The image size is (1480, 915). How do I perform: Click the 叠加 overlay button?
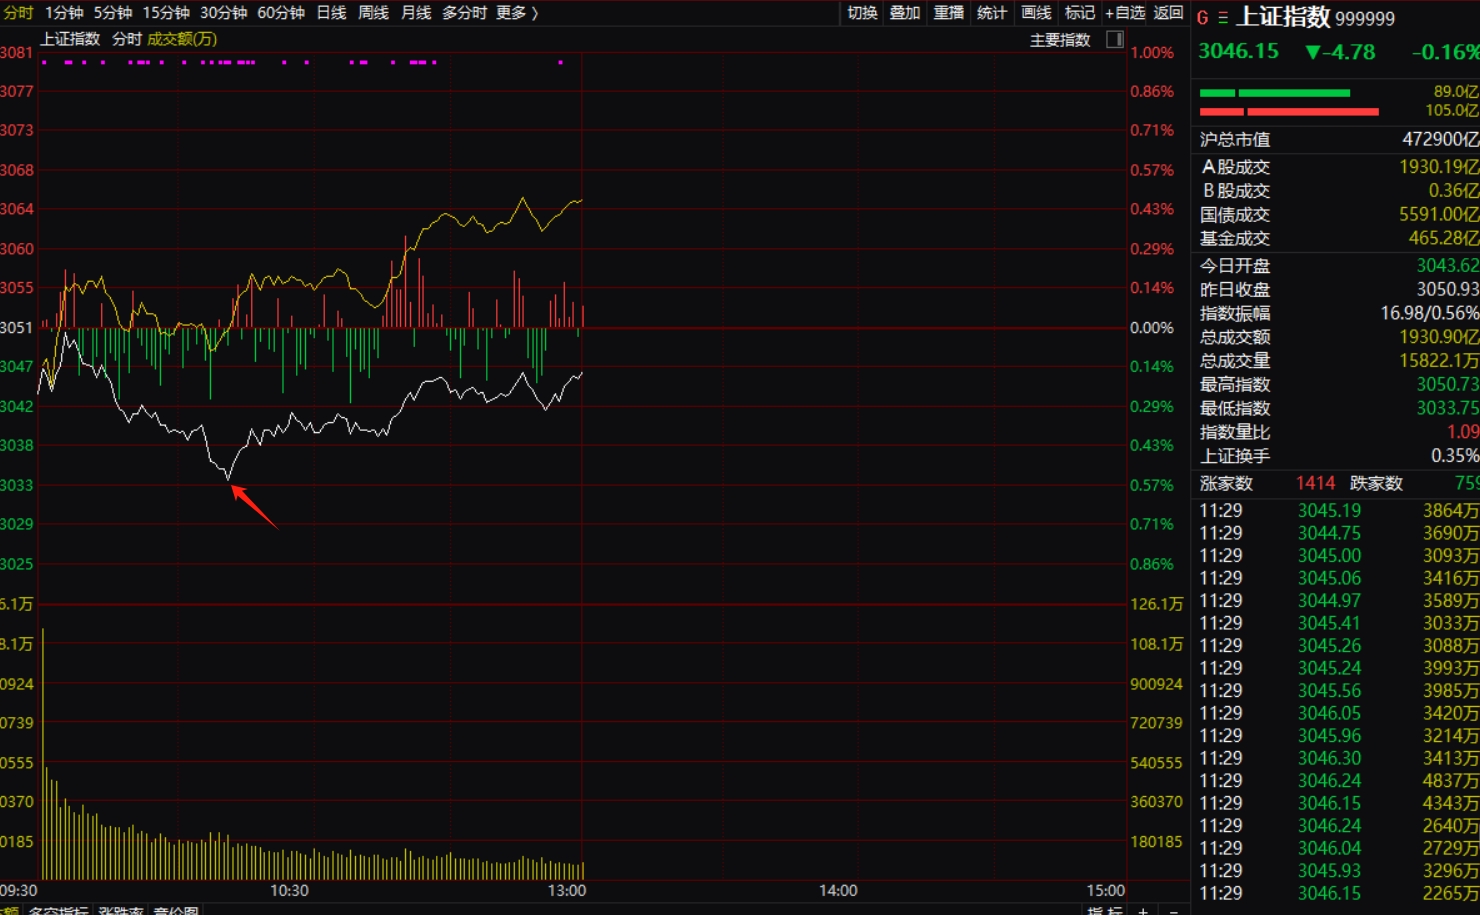[x=905, y=13]
